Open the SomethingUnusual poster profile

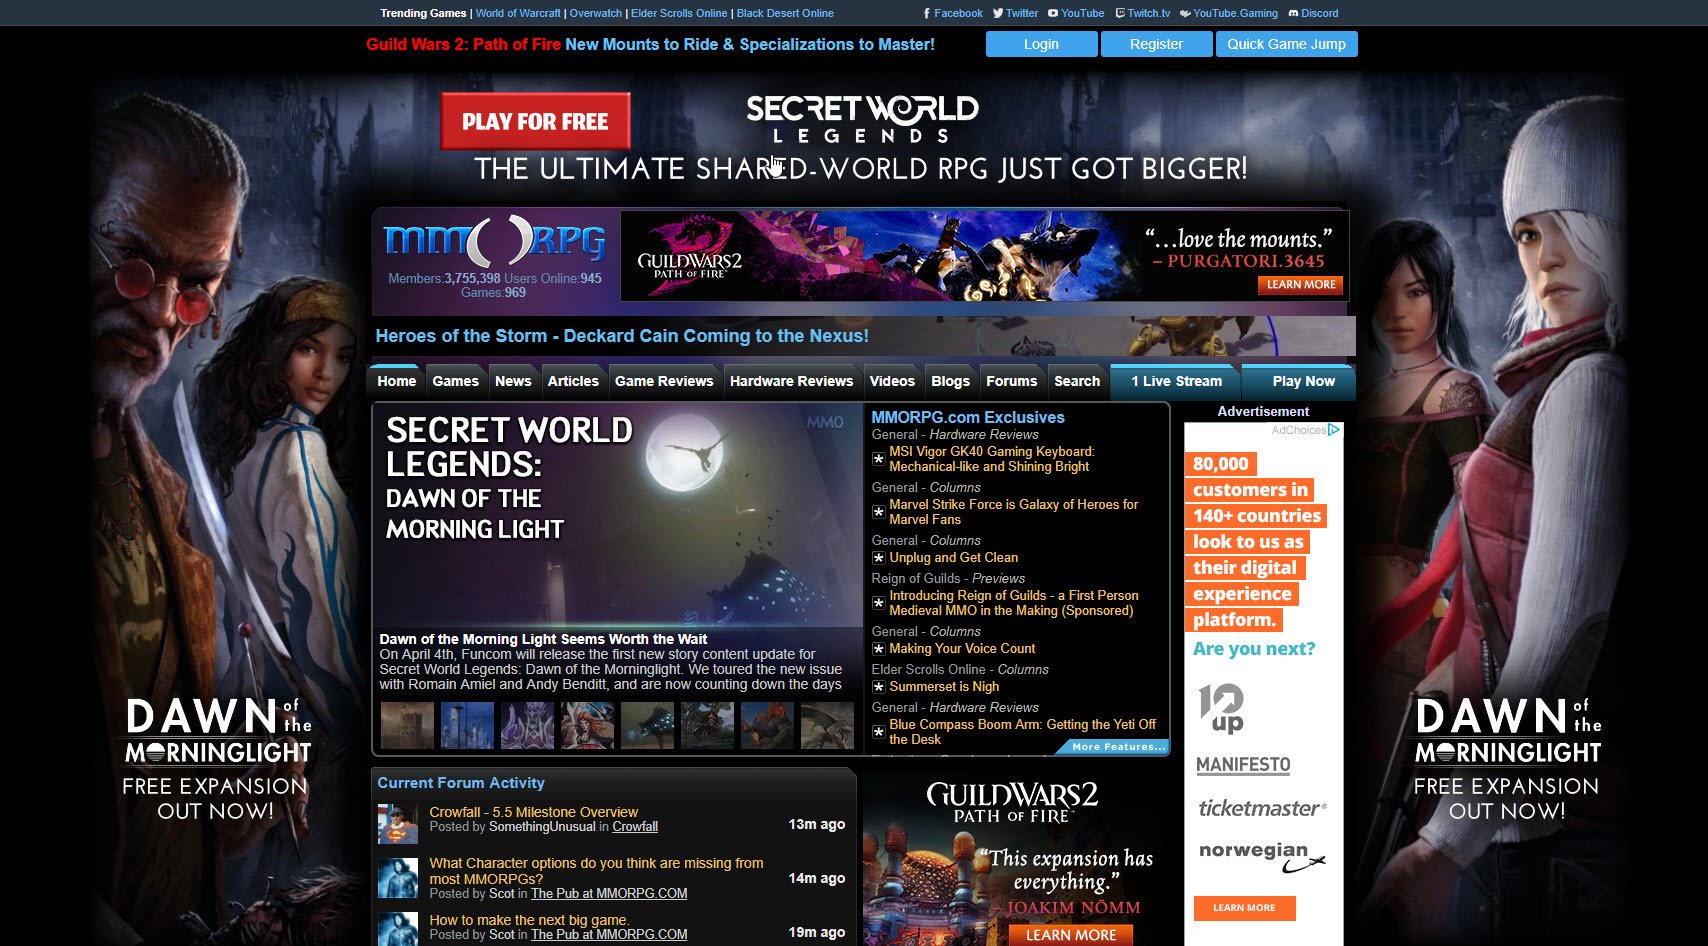542,827
